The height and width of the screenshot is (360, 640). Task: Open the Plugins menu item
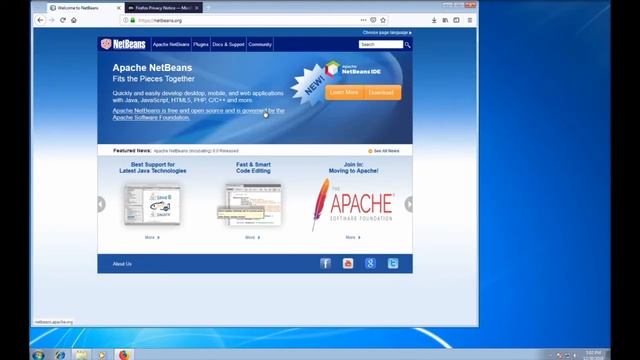[x=201, y=44]
